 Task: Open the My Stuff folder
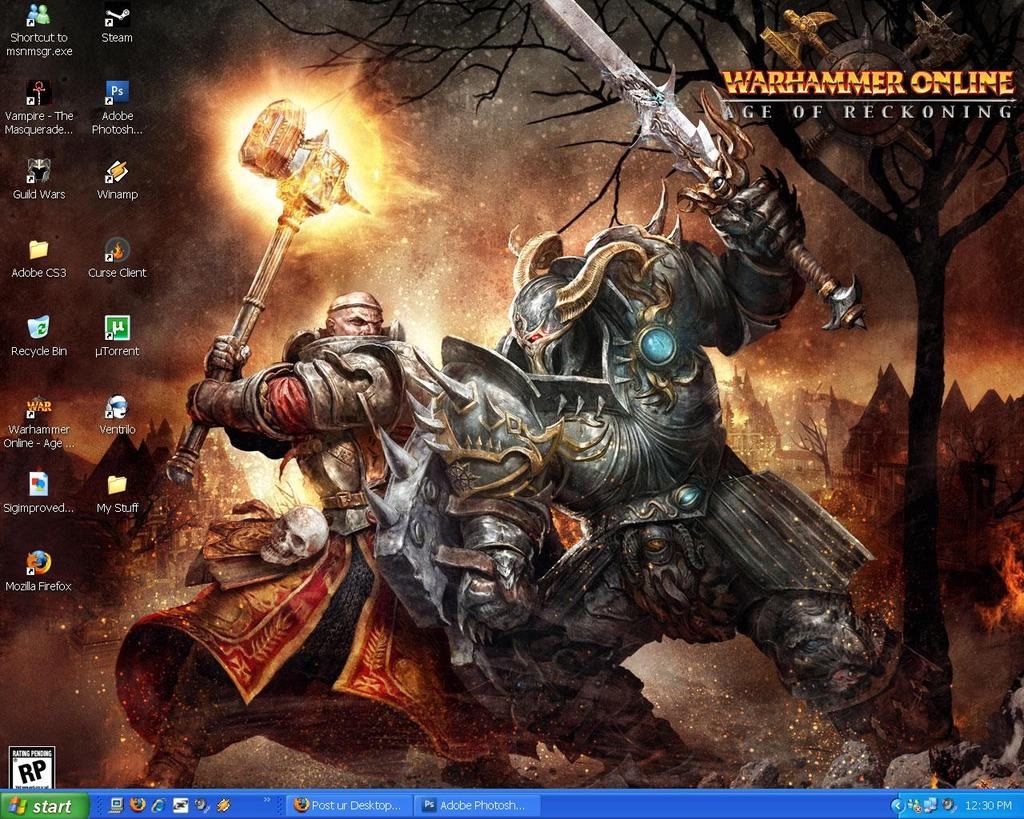pyautogui.click(x=117, y=486)
